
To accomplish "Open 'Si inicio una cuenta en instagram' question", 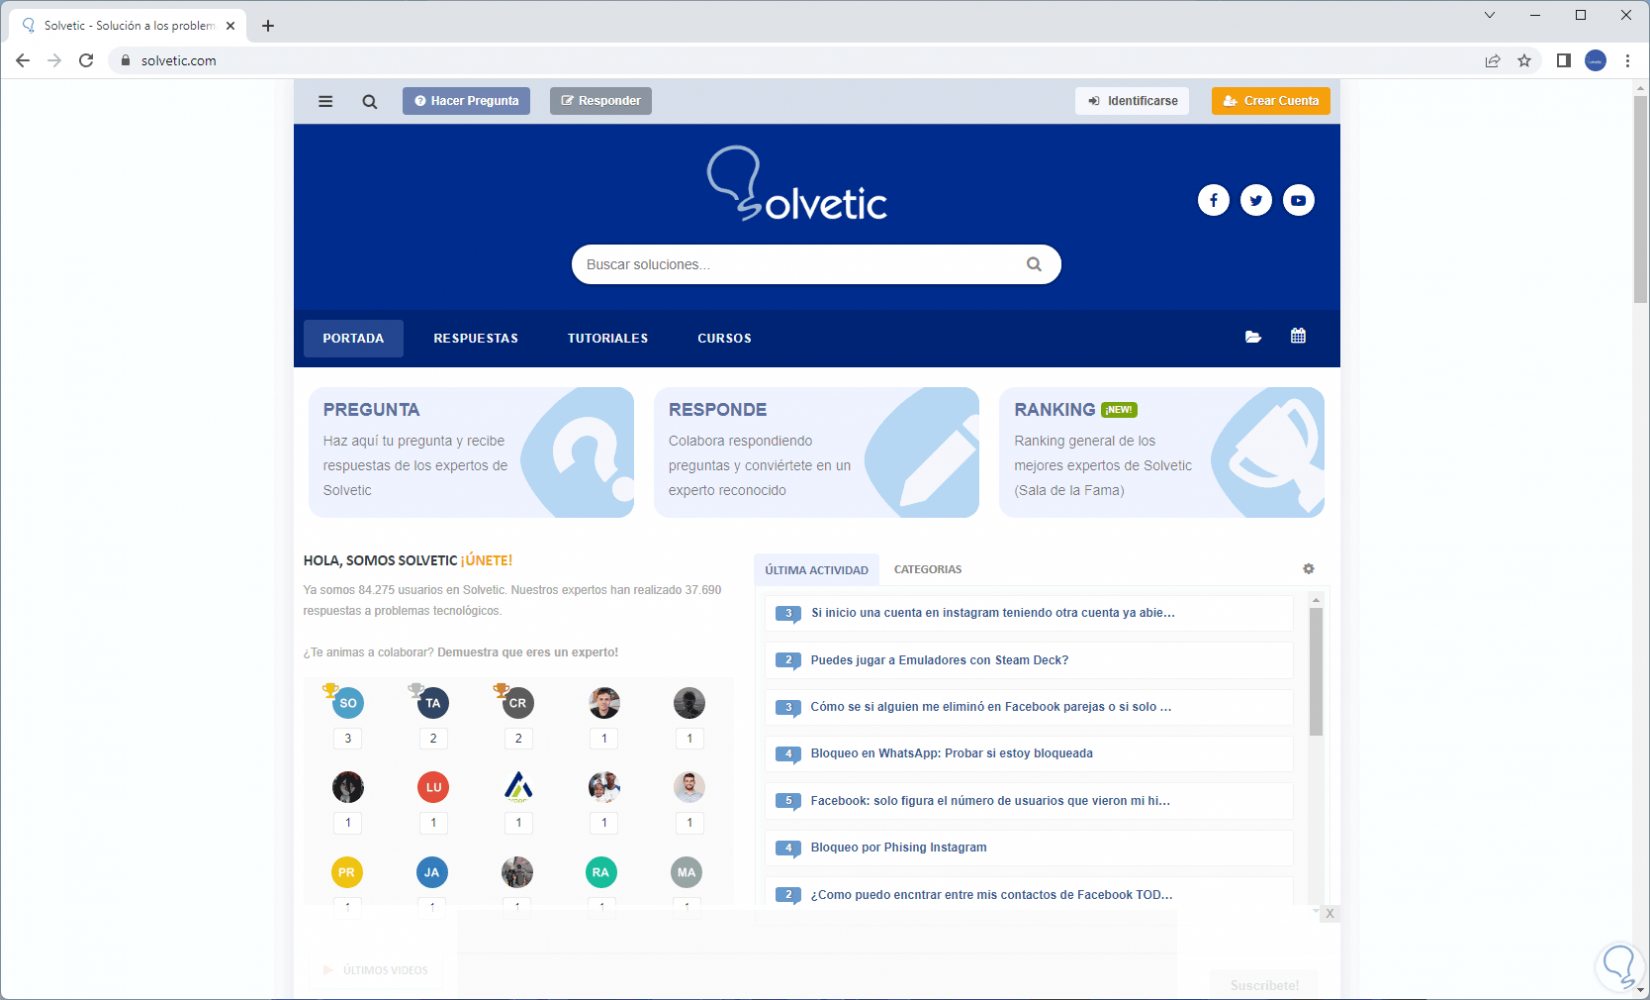I will [x=993, y=613].
